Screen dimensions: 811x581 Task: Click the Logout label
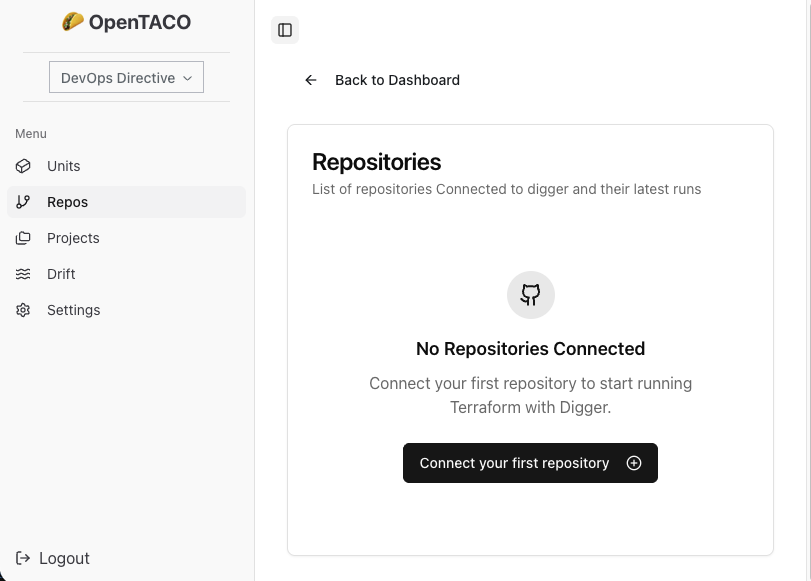tap(65, 558)
